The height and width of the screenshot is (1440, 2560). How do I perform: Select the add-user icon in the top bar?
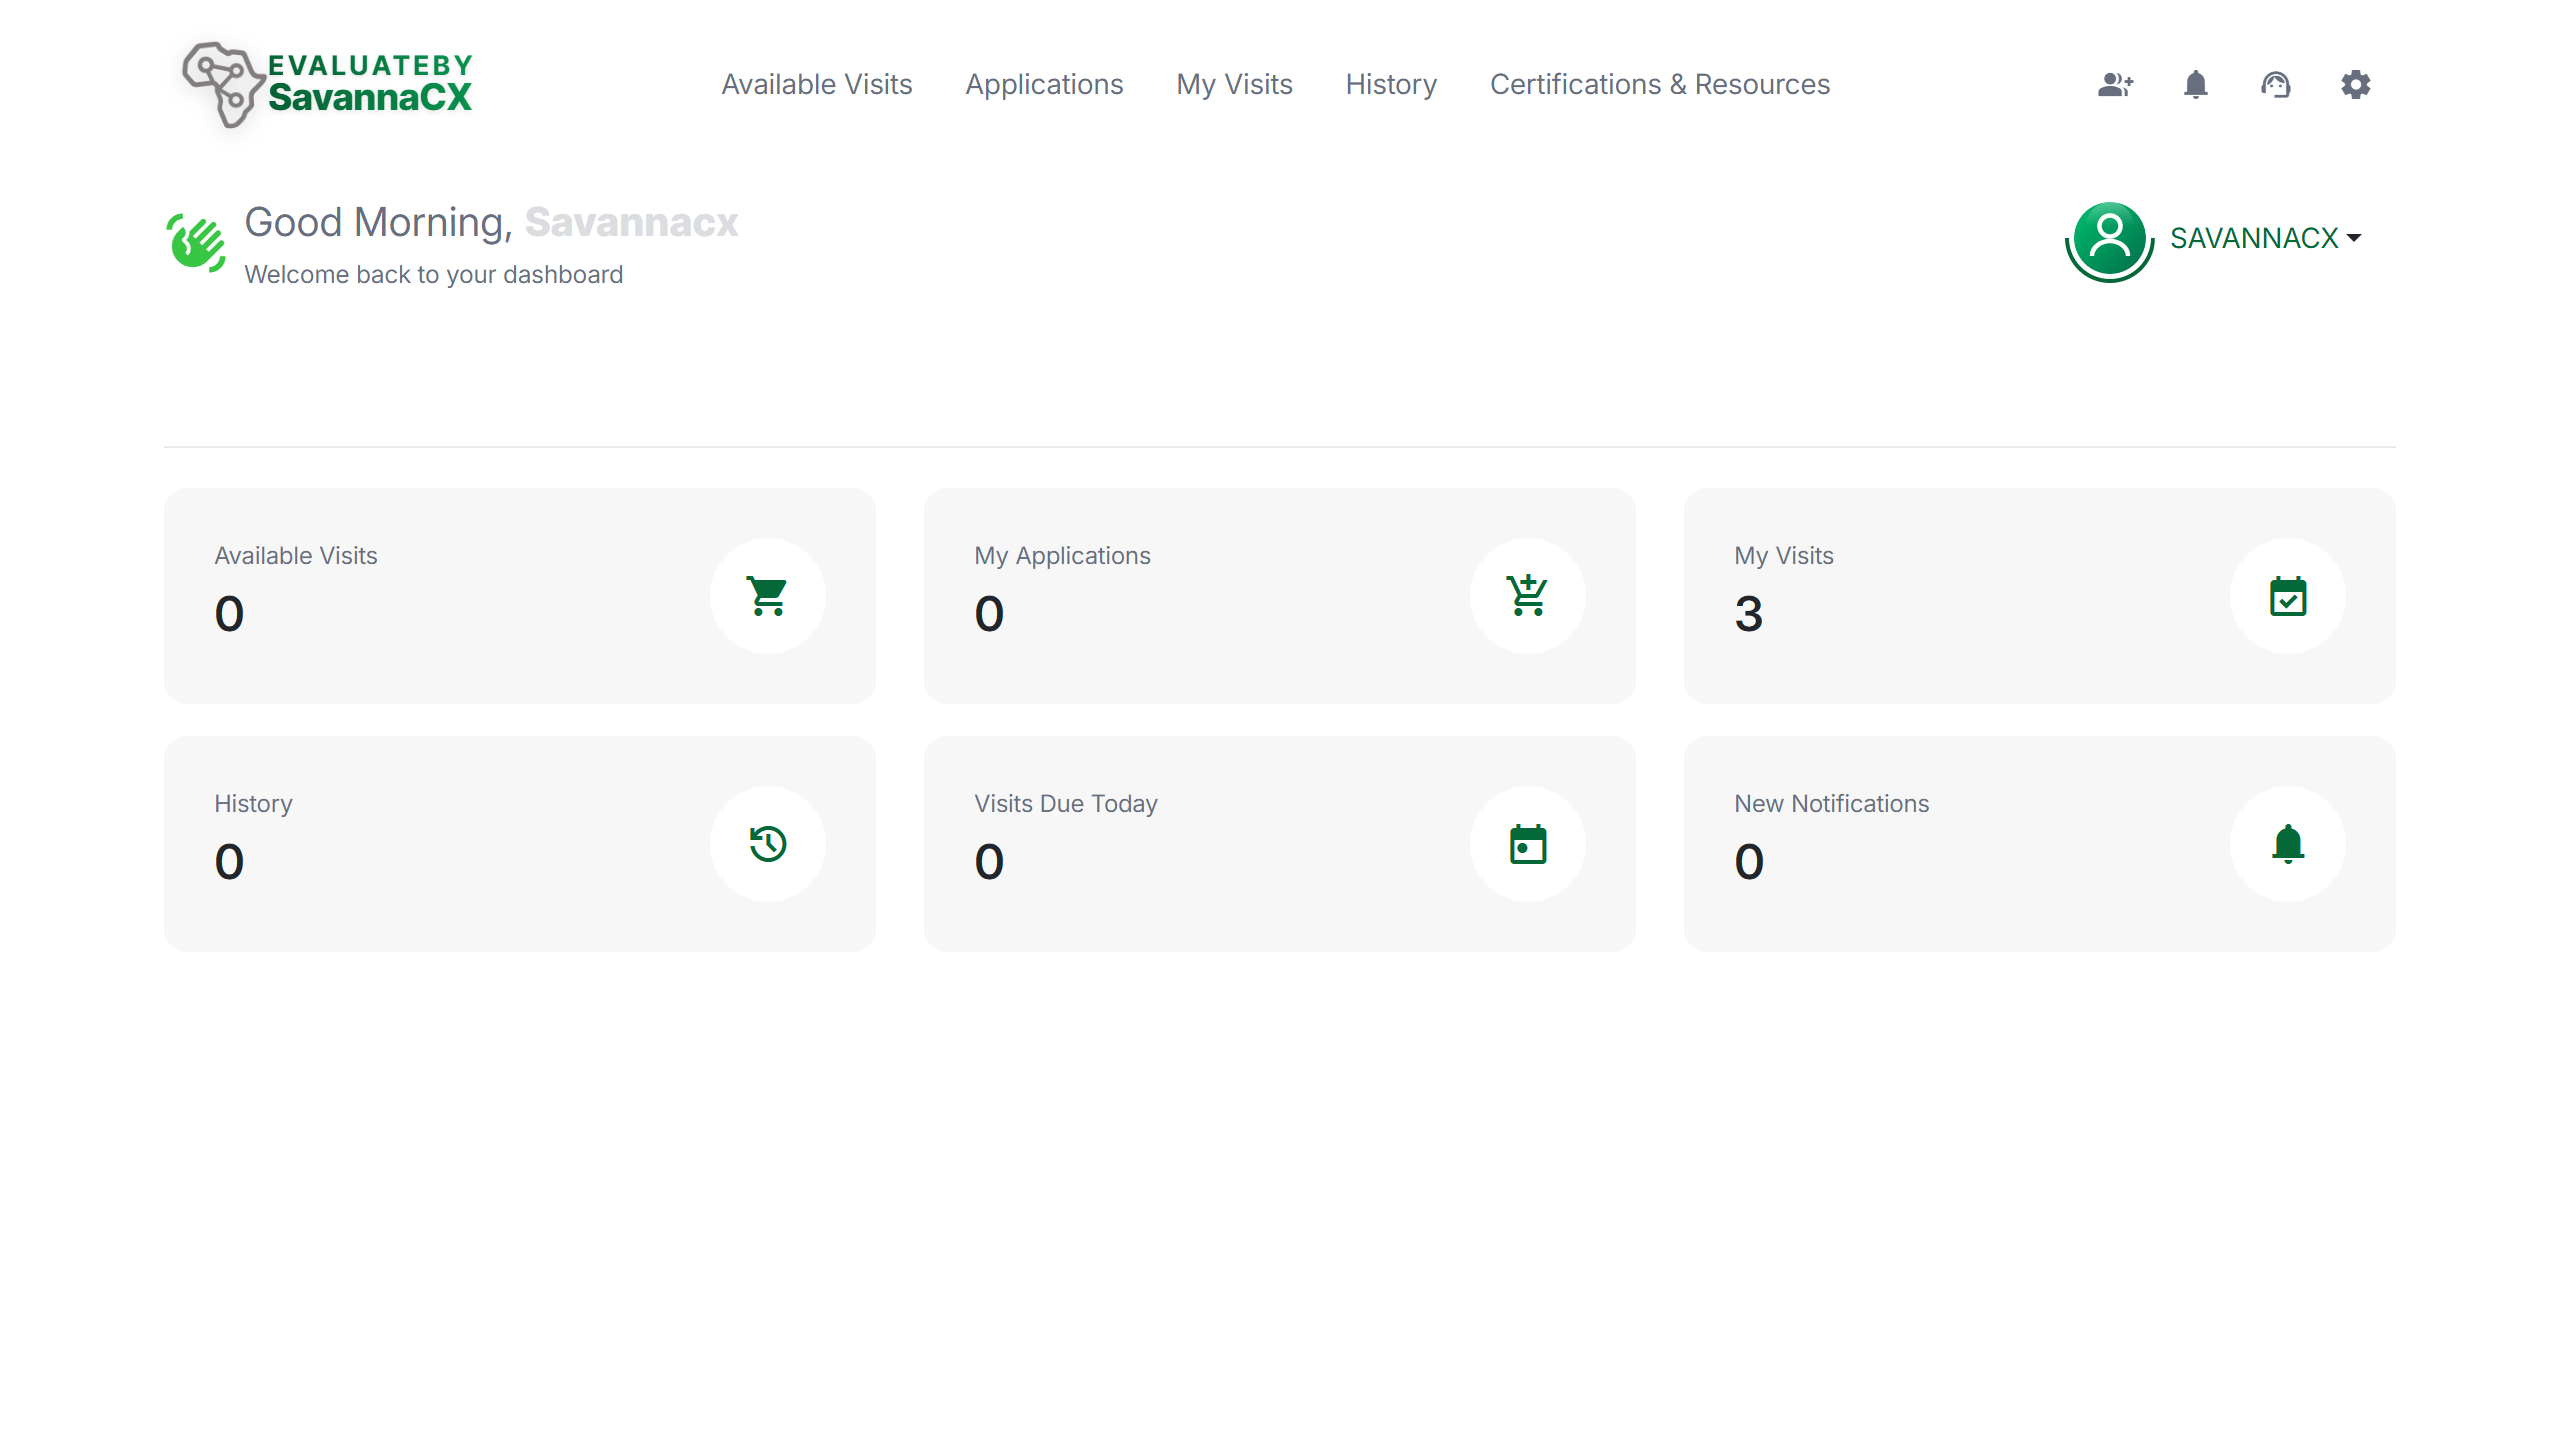(x=2114, y=84)
